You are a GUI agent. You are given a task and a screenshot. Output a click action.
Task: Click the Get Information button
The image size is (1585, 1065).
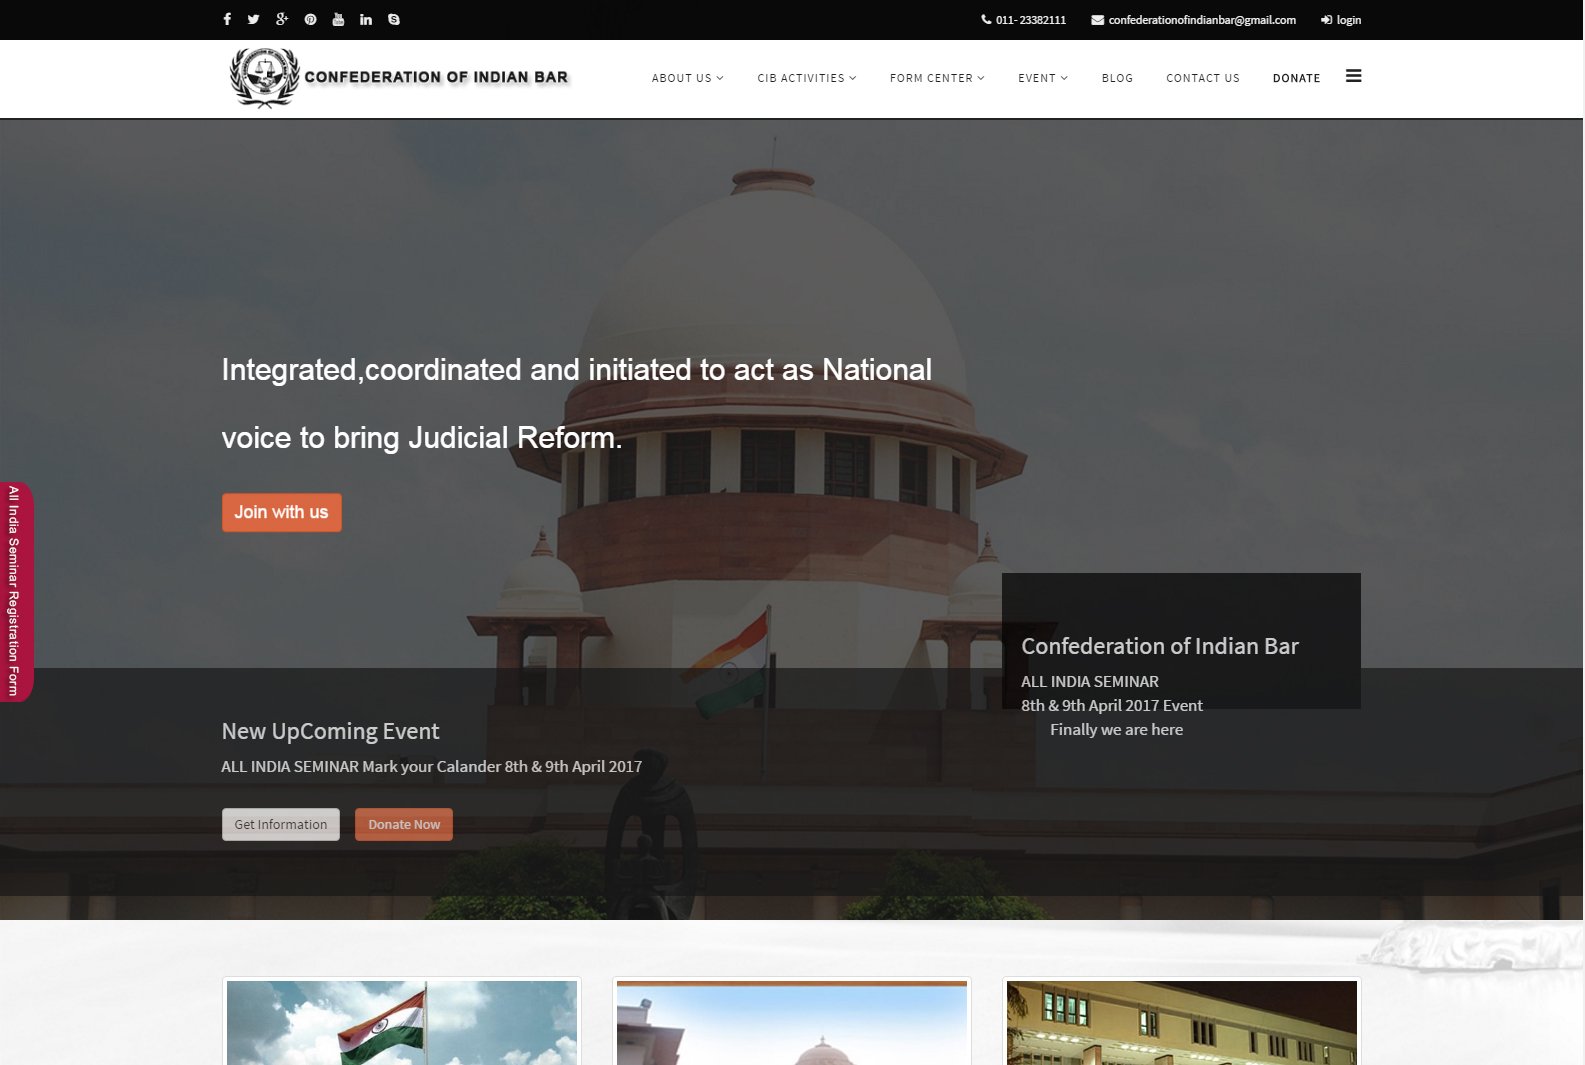tap(280, 824)
